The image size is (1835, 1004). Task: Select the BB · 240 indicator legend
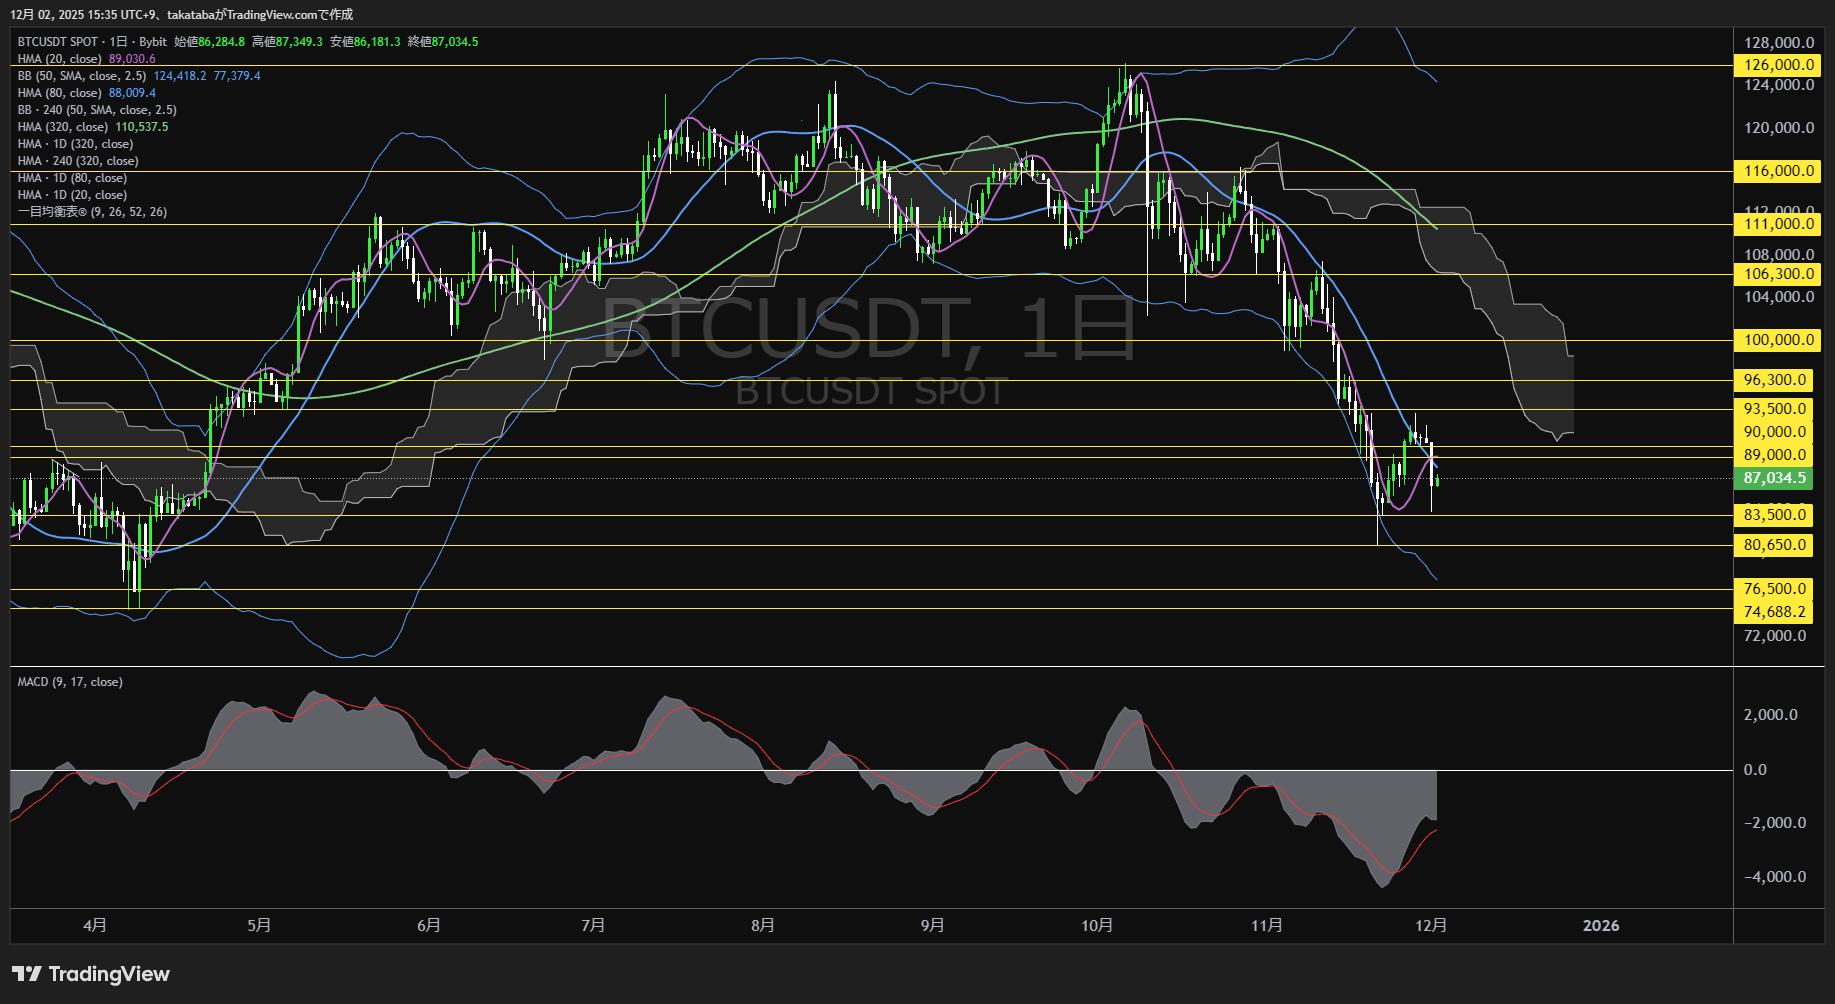click(97, 110)
